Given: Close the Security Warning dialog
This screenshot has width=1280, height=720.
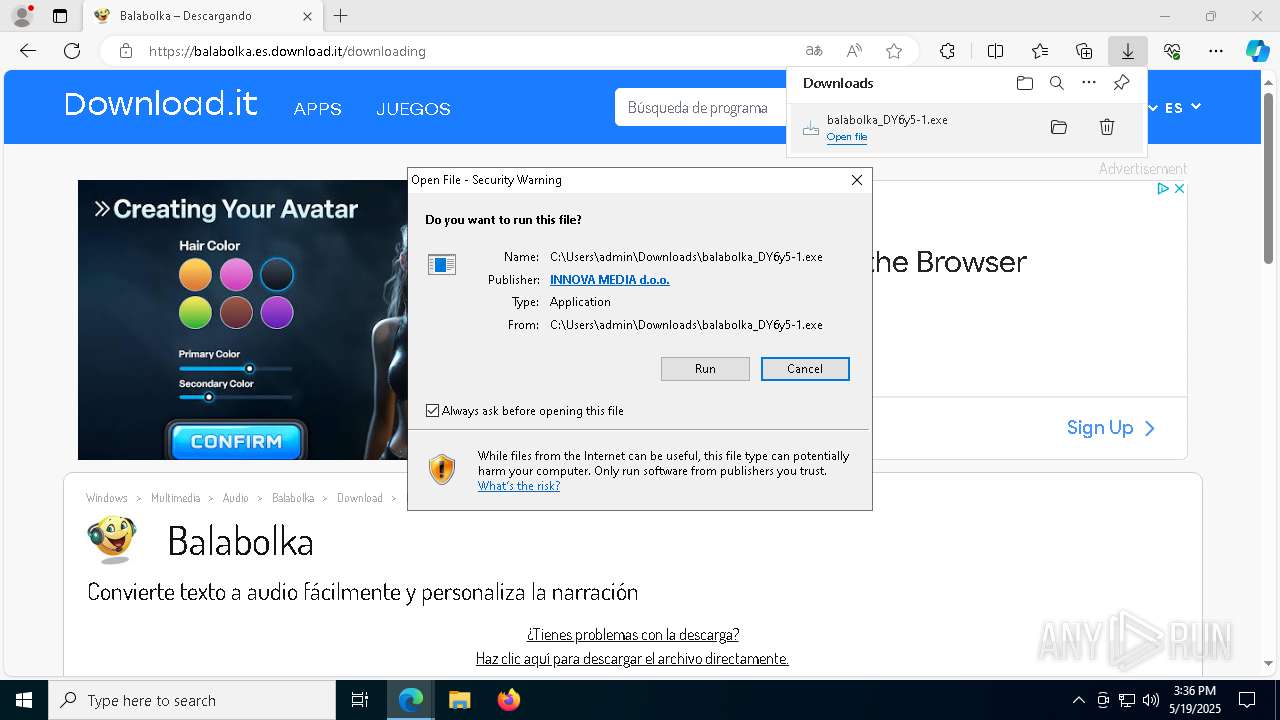Looking at the screenshot, I should (856, 180).
